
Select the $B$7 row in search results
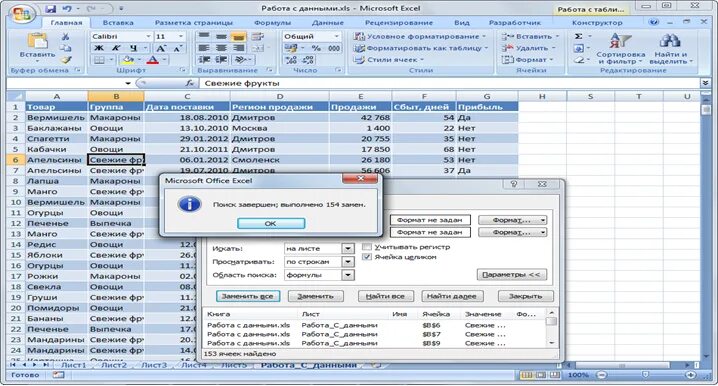[x=375, y=334]
